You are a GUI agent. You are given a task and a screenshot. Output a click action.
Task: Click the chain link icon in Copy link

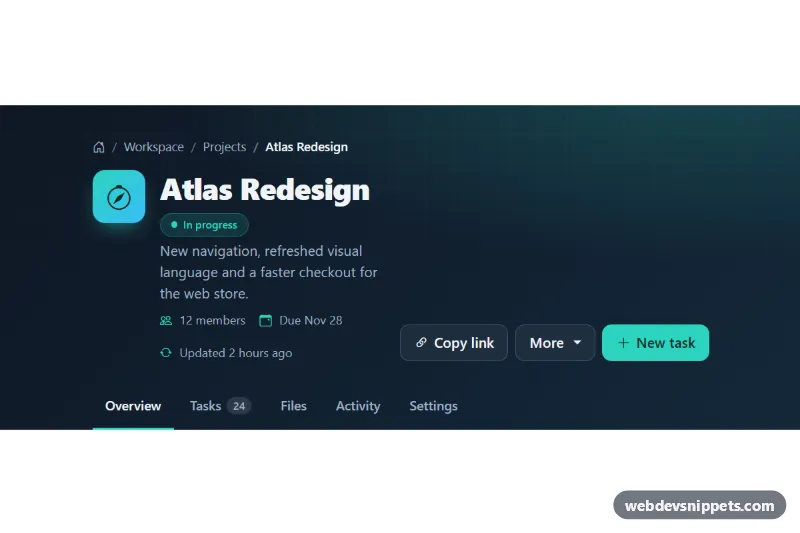pyautogui.click(x=421, y=343)
